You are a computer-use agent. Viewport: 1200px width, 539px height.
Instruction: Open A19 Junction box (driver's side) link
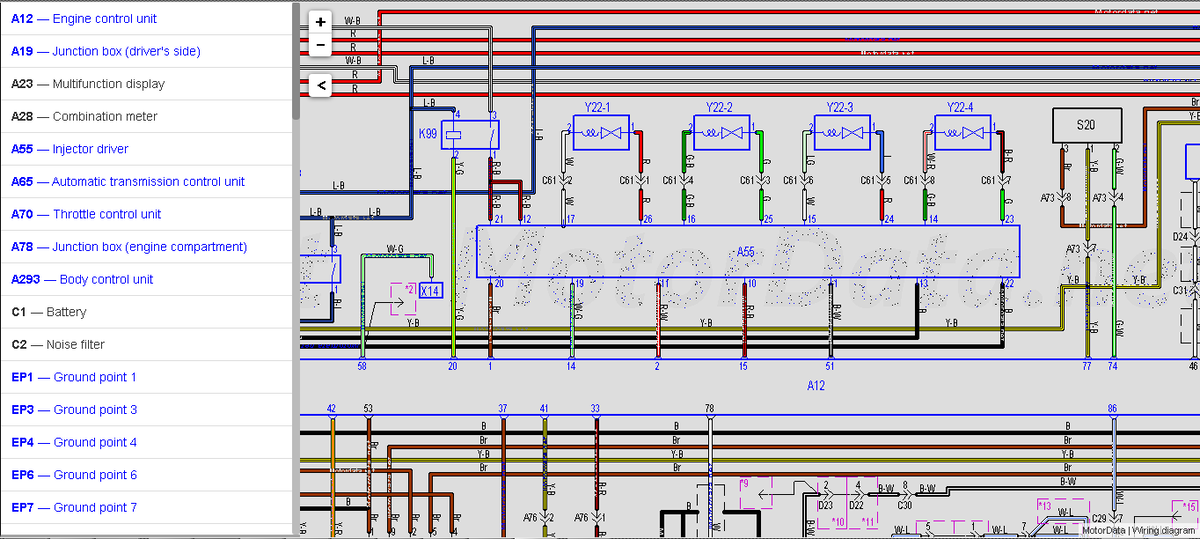coord(106,51)
